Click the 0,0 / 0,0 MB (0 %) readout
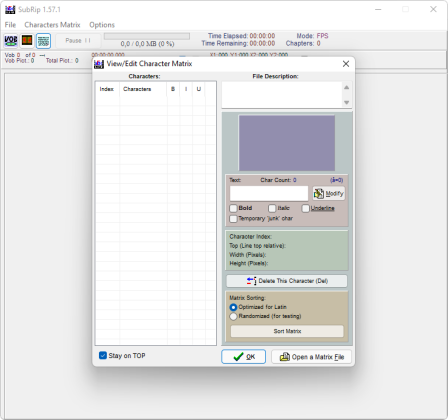 pyautogui.click(x=147, y=44)
